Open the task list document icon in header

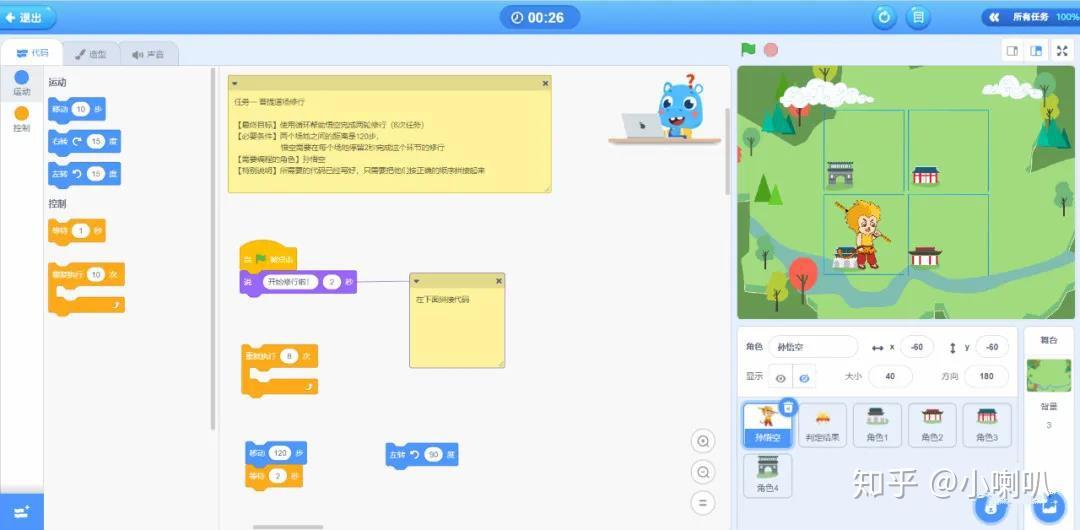pyautogui.click(x=917, y=17)
